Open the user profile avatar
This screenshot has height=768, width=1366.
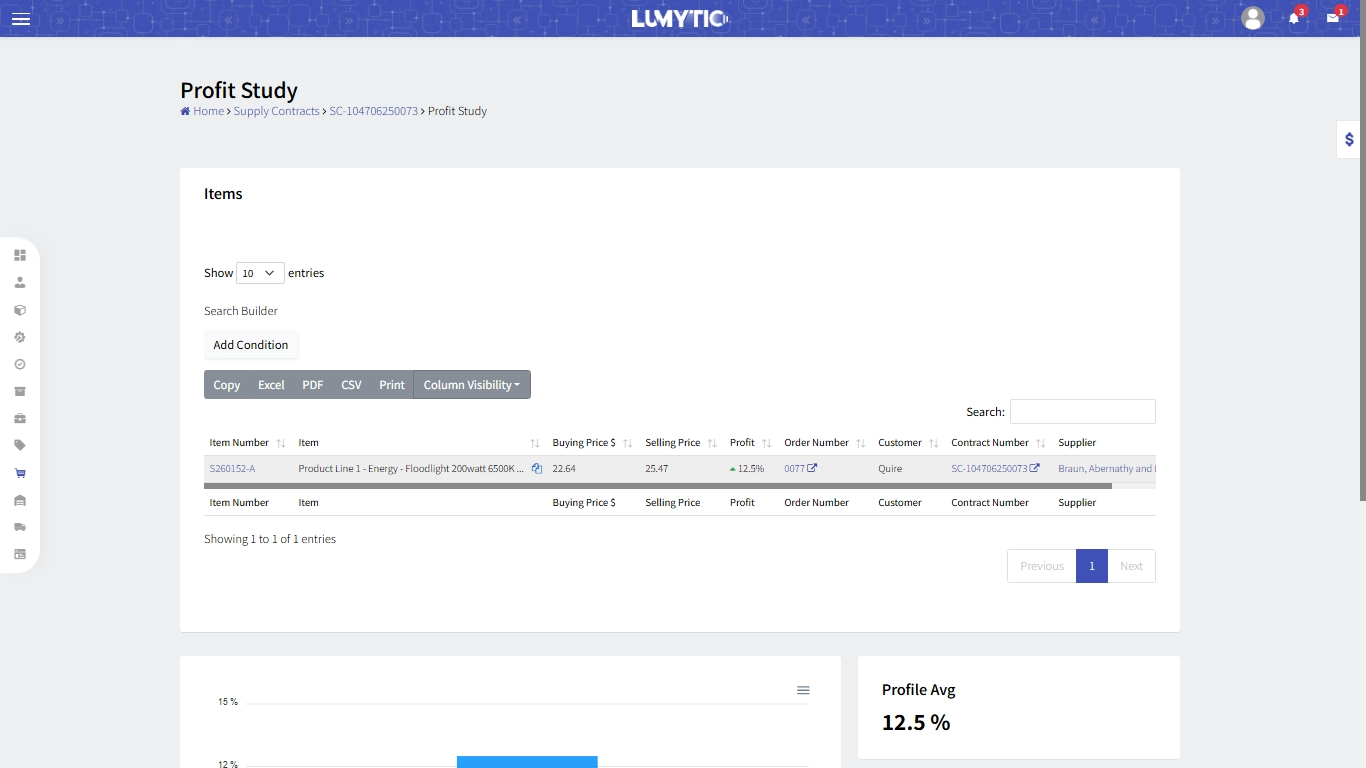point(1253,18)
